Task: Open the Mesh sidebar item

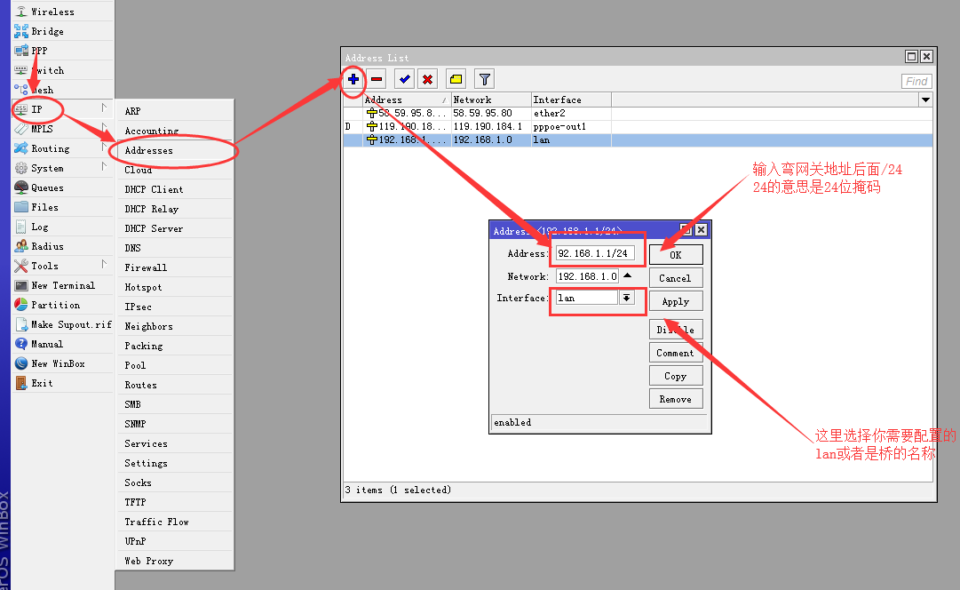Action: (62, 89)
